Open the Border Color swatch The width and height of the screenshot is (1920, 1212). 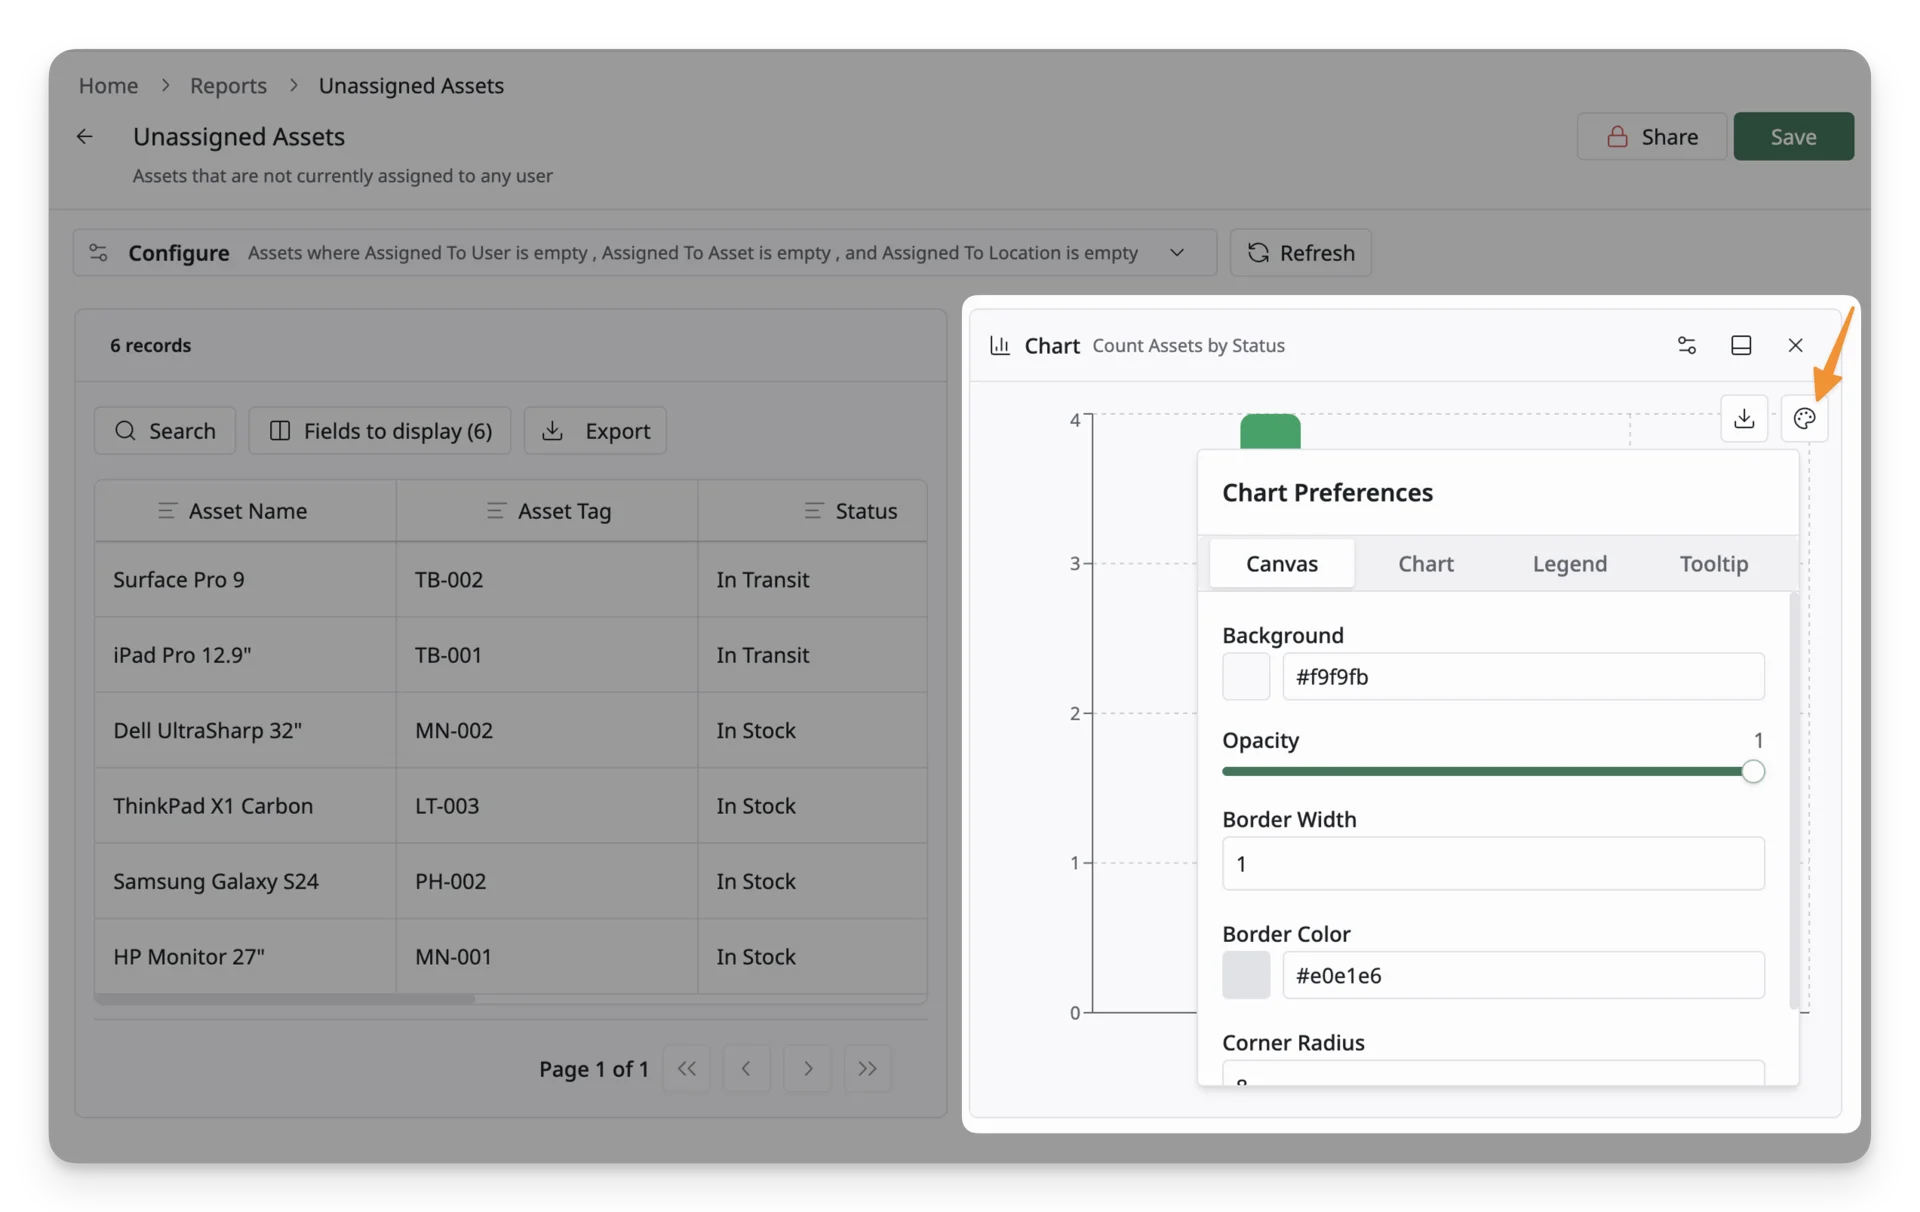1246,975
